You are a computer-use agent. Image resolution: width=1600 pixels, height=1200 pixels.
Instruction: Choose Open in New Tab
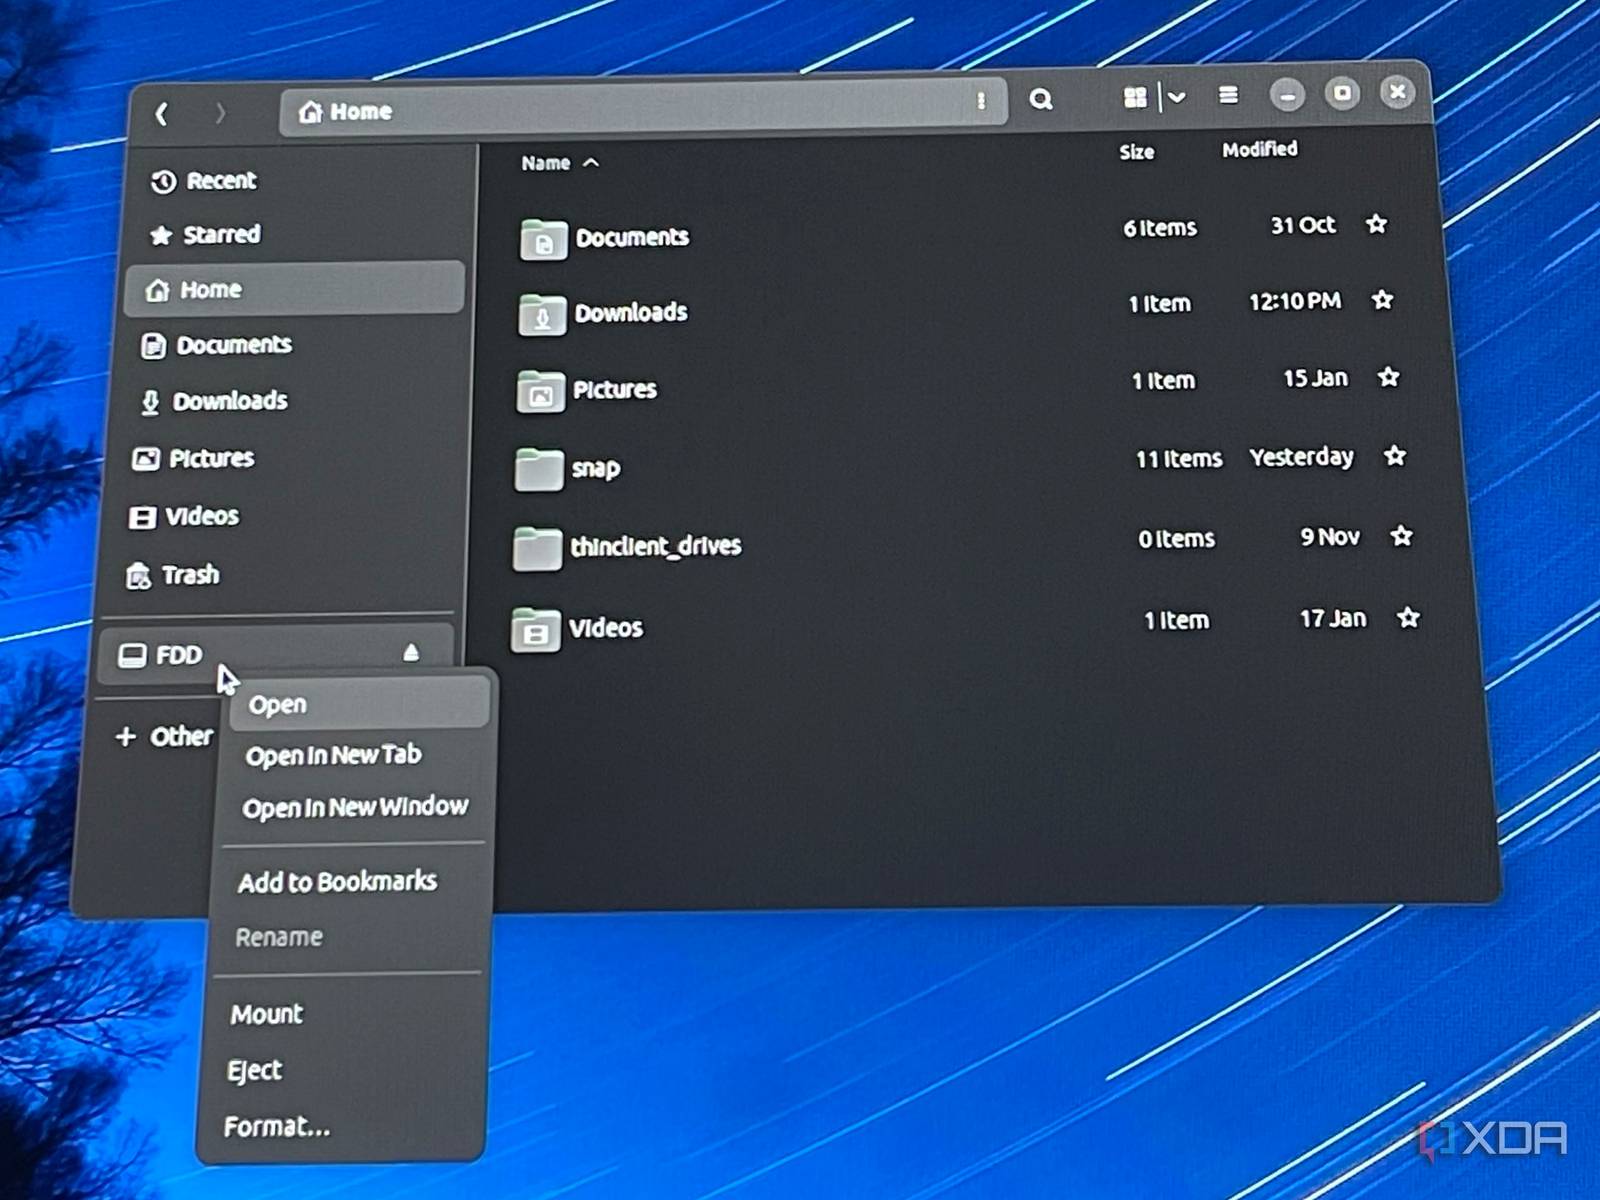[333, 755]
